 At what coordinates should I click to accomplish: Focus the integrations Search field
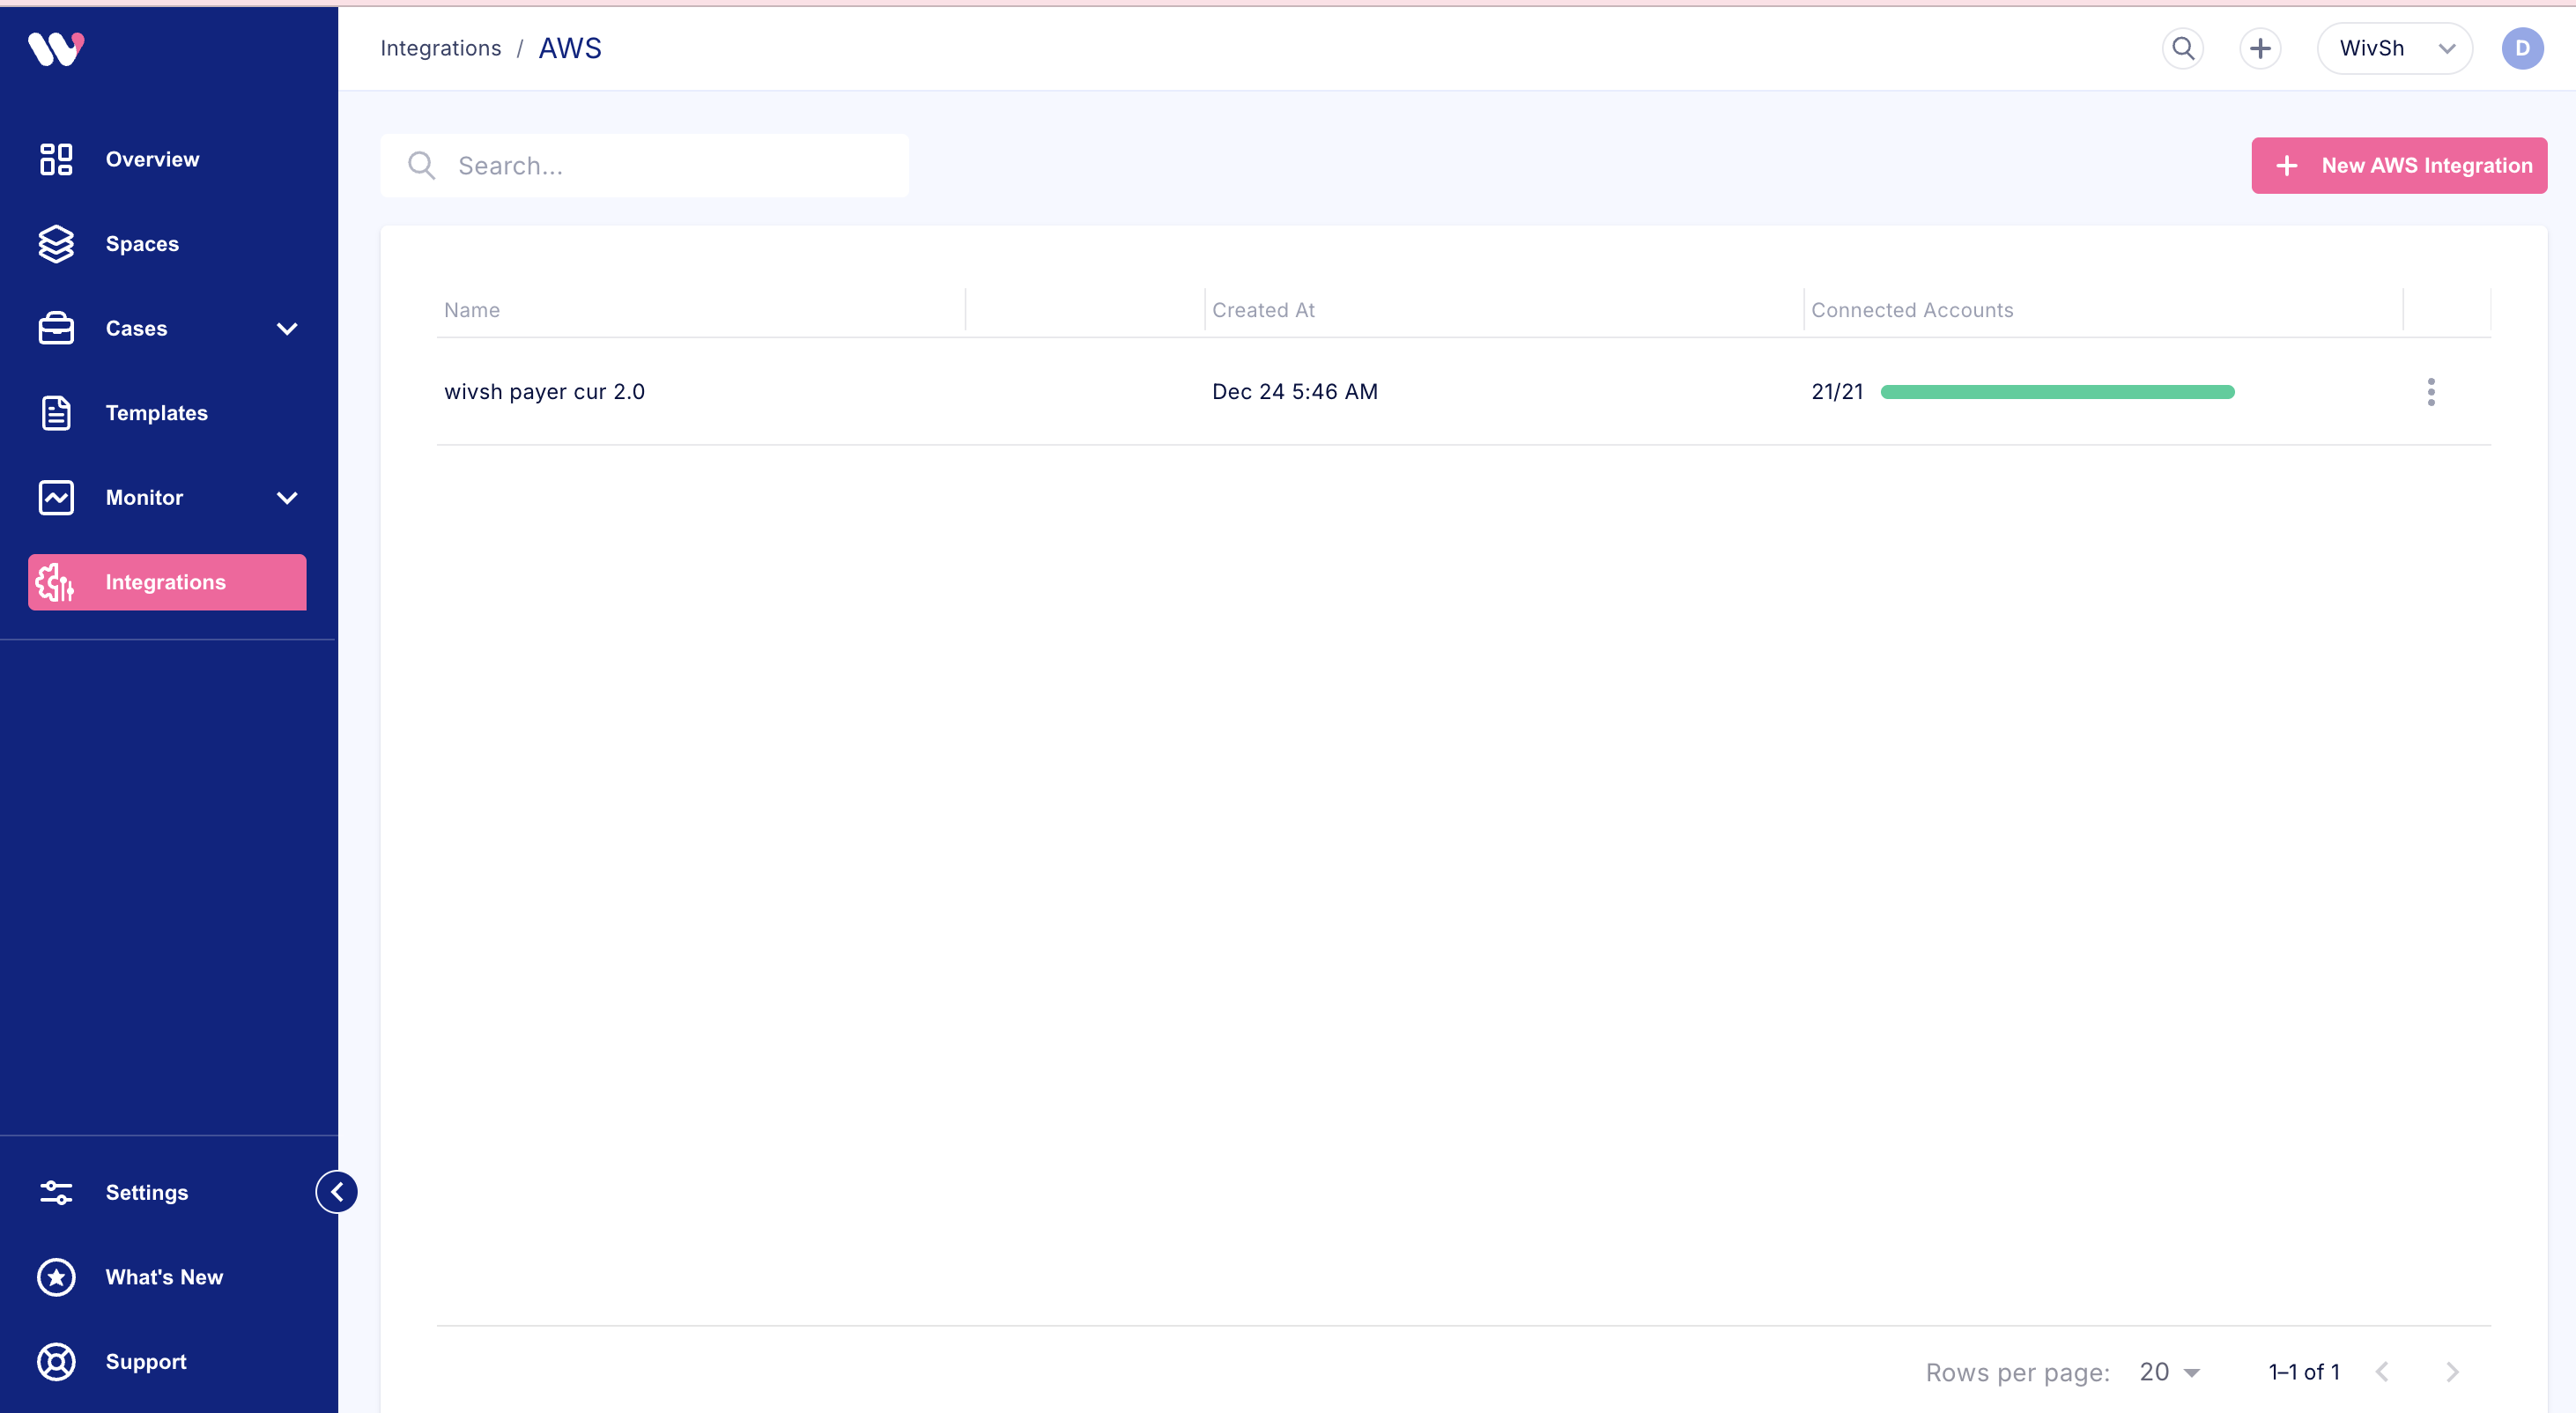coord(660,166)
